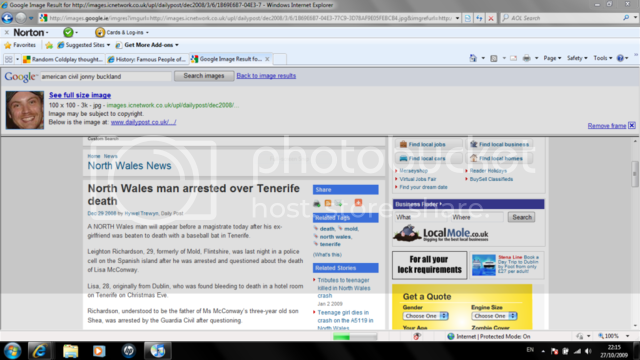Click the Search images button
This screenshot has height=360, width=640.
click(204, 76)
